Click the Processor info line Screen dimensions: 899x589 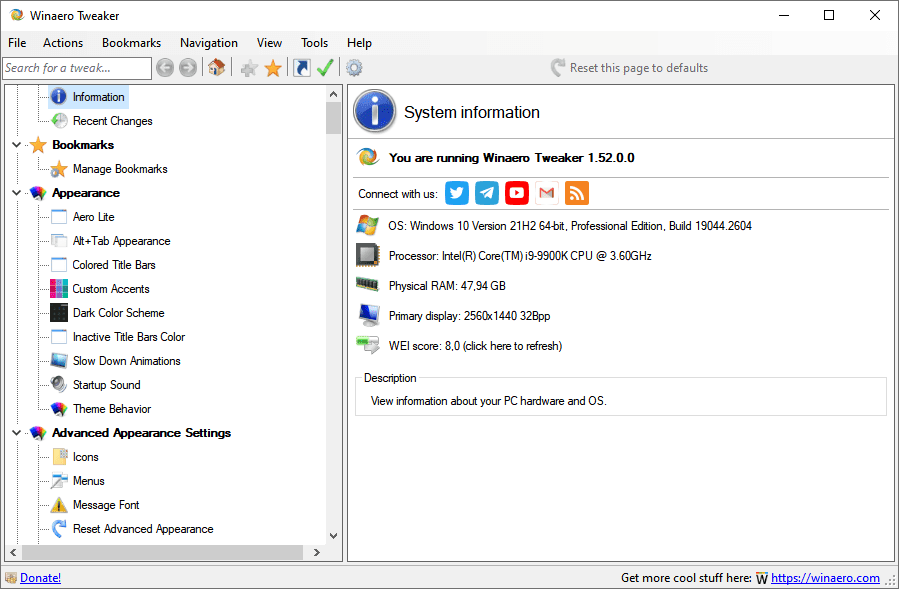pos(520,256)
